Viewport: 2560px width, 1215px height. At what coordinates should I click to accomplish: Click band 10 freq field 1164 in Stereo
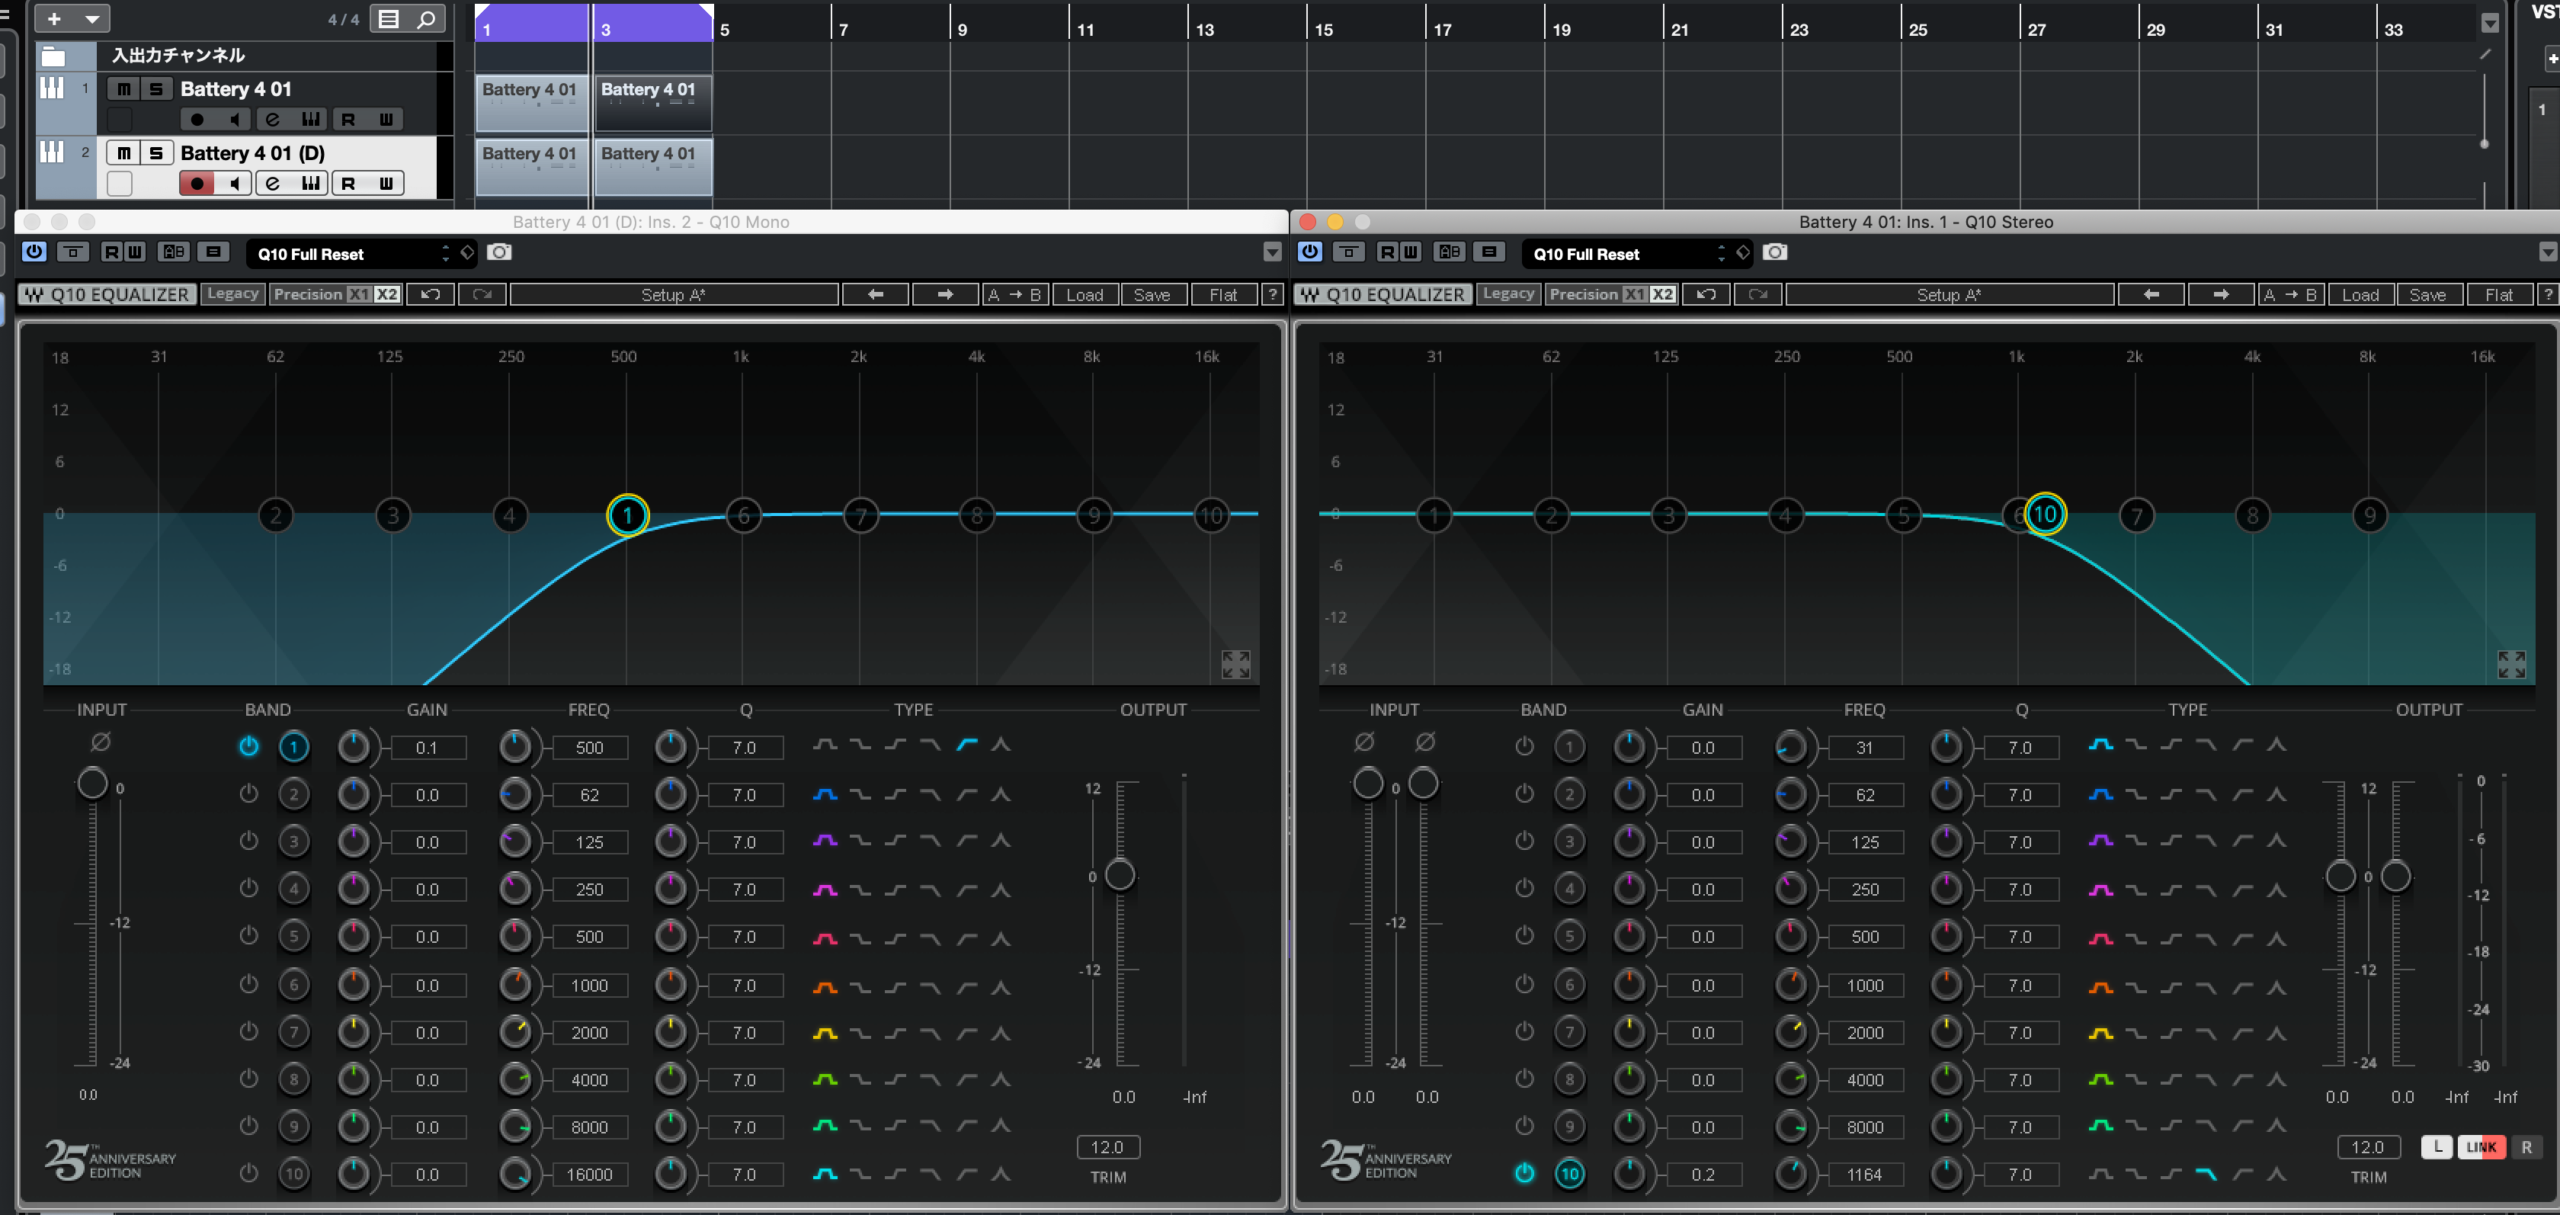(1865, 1175)
